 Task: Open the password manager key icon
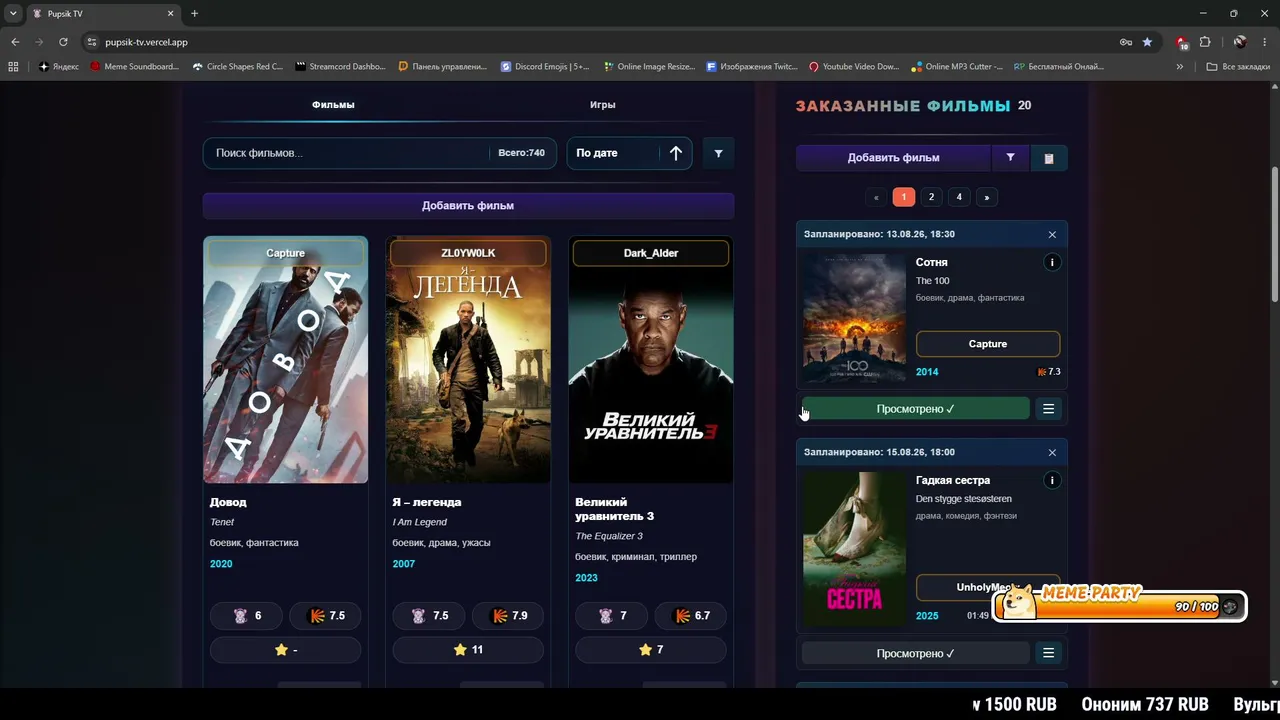coord(1126,42)
